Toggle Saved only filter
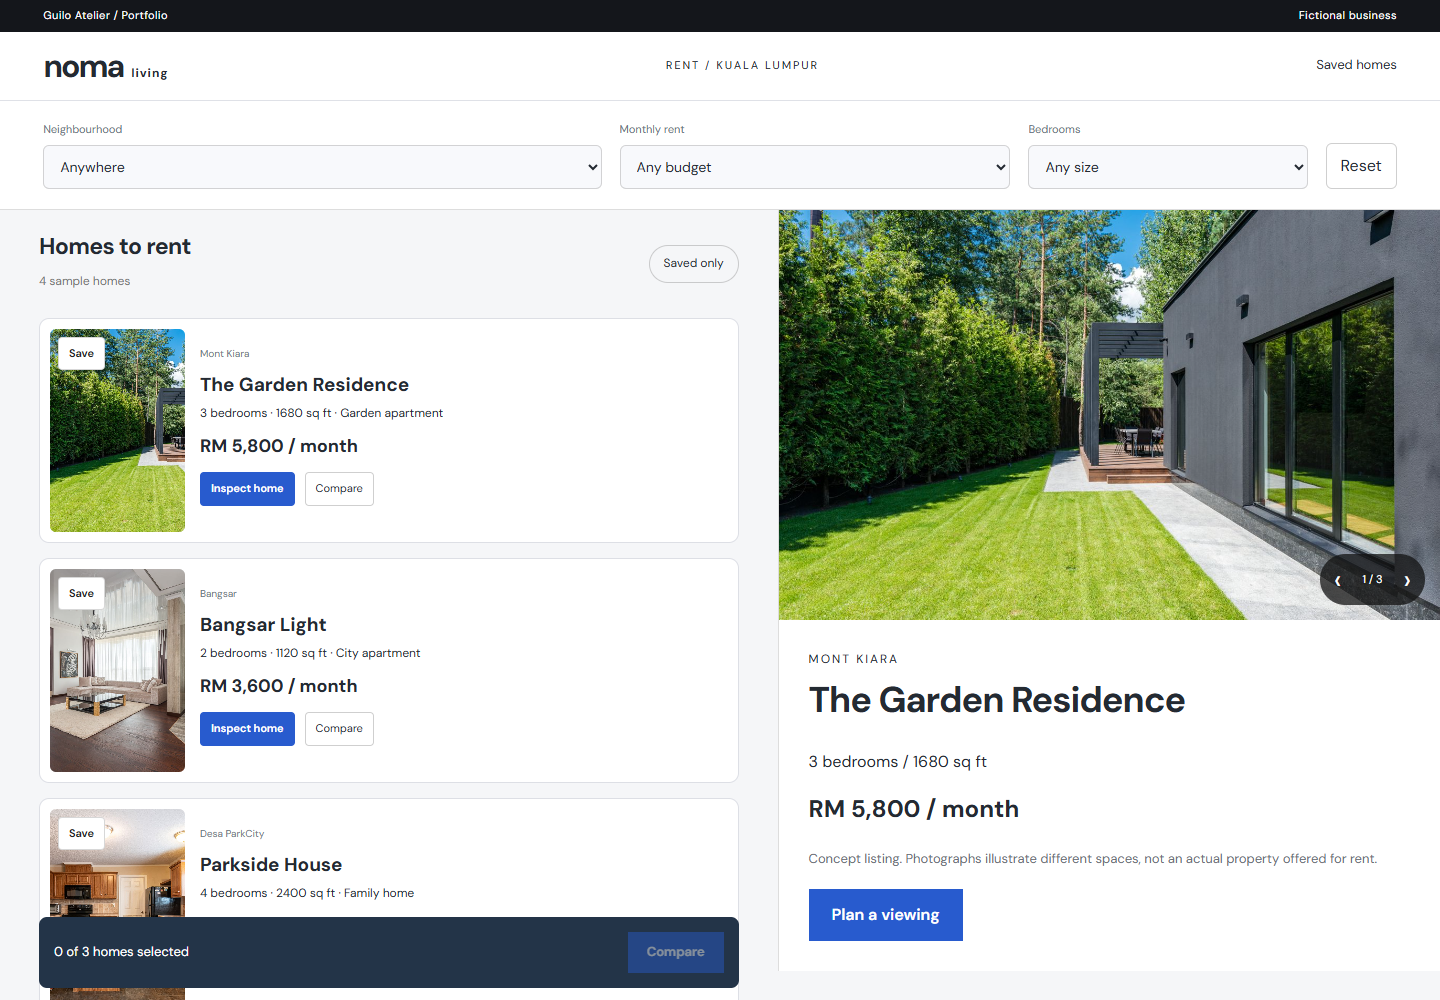 (x=693, y=264)
